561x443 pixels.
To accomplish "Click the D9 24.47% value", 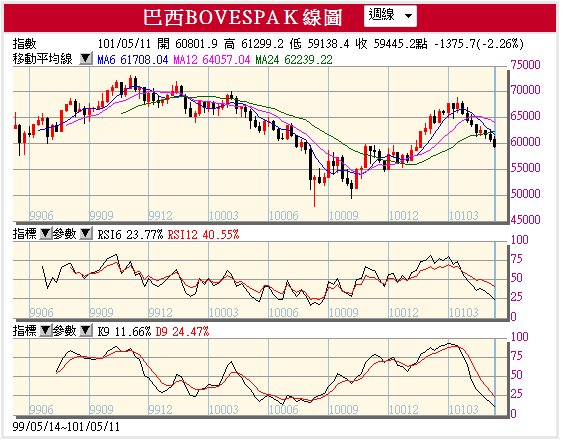I will click(182, 332).
